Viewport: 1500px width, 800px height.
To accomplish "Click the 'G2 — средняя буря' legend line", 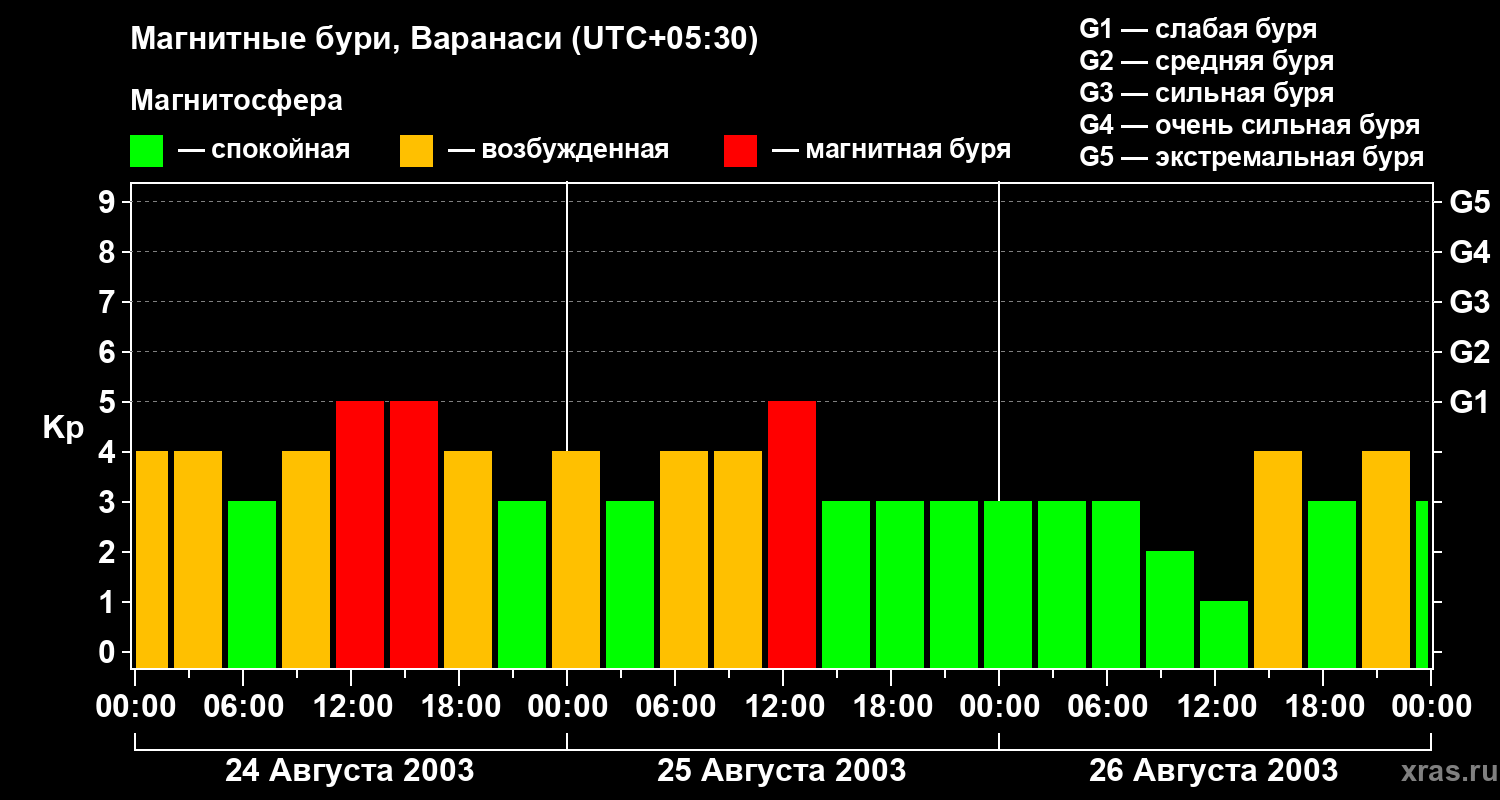I will (x=1206, y=61).
